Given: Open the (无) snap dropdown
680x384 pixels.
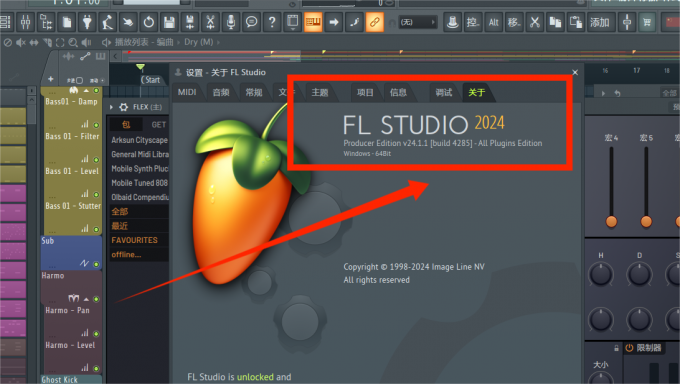Looking at the screenshot, I should 418,22.
